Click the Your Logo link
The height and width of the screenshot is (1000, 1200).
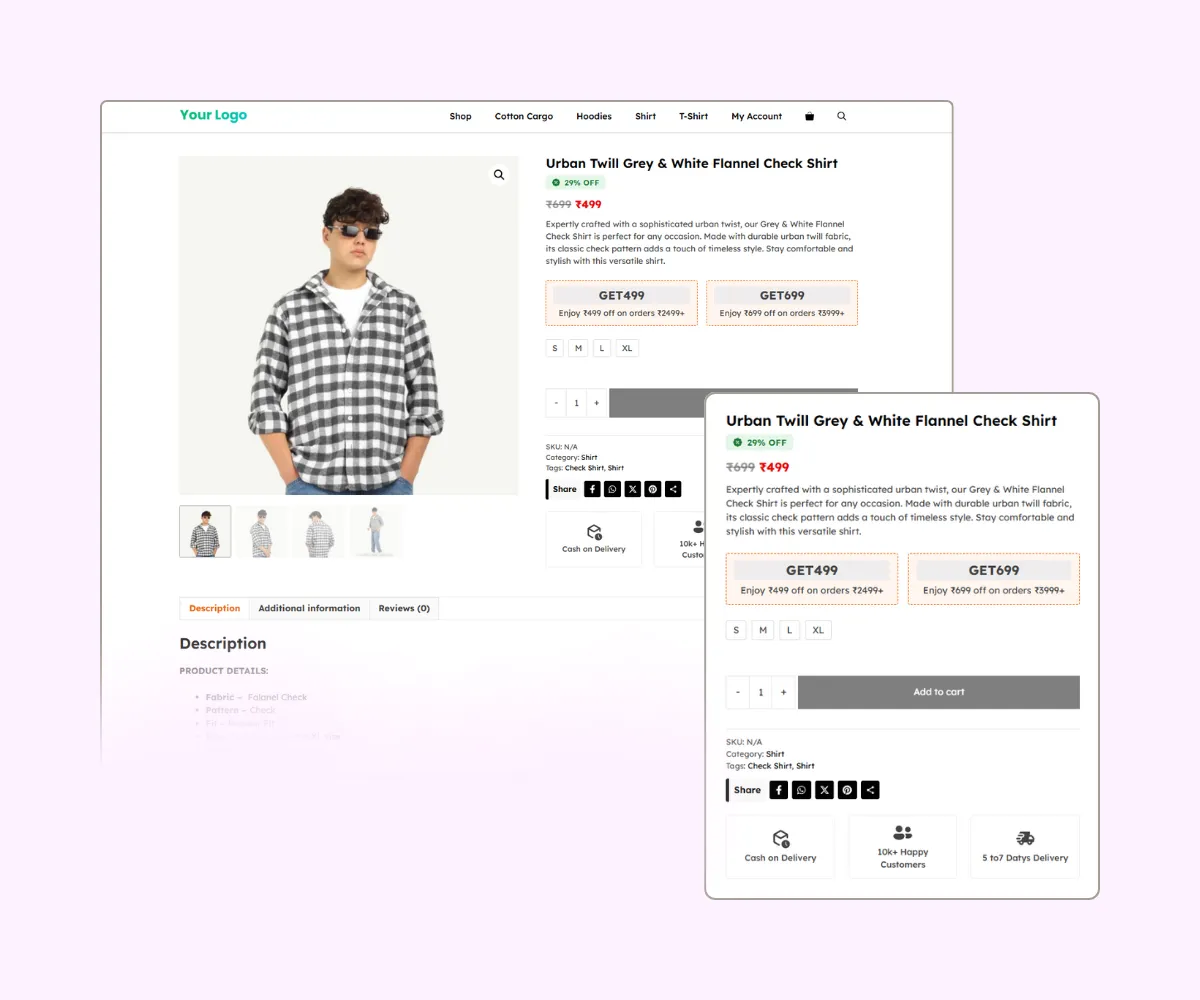click(x=213, y=115)
